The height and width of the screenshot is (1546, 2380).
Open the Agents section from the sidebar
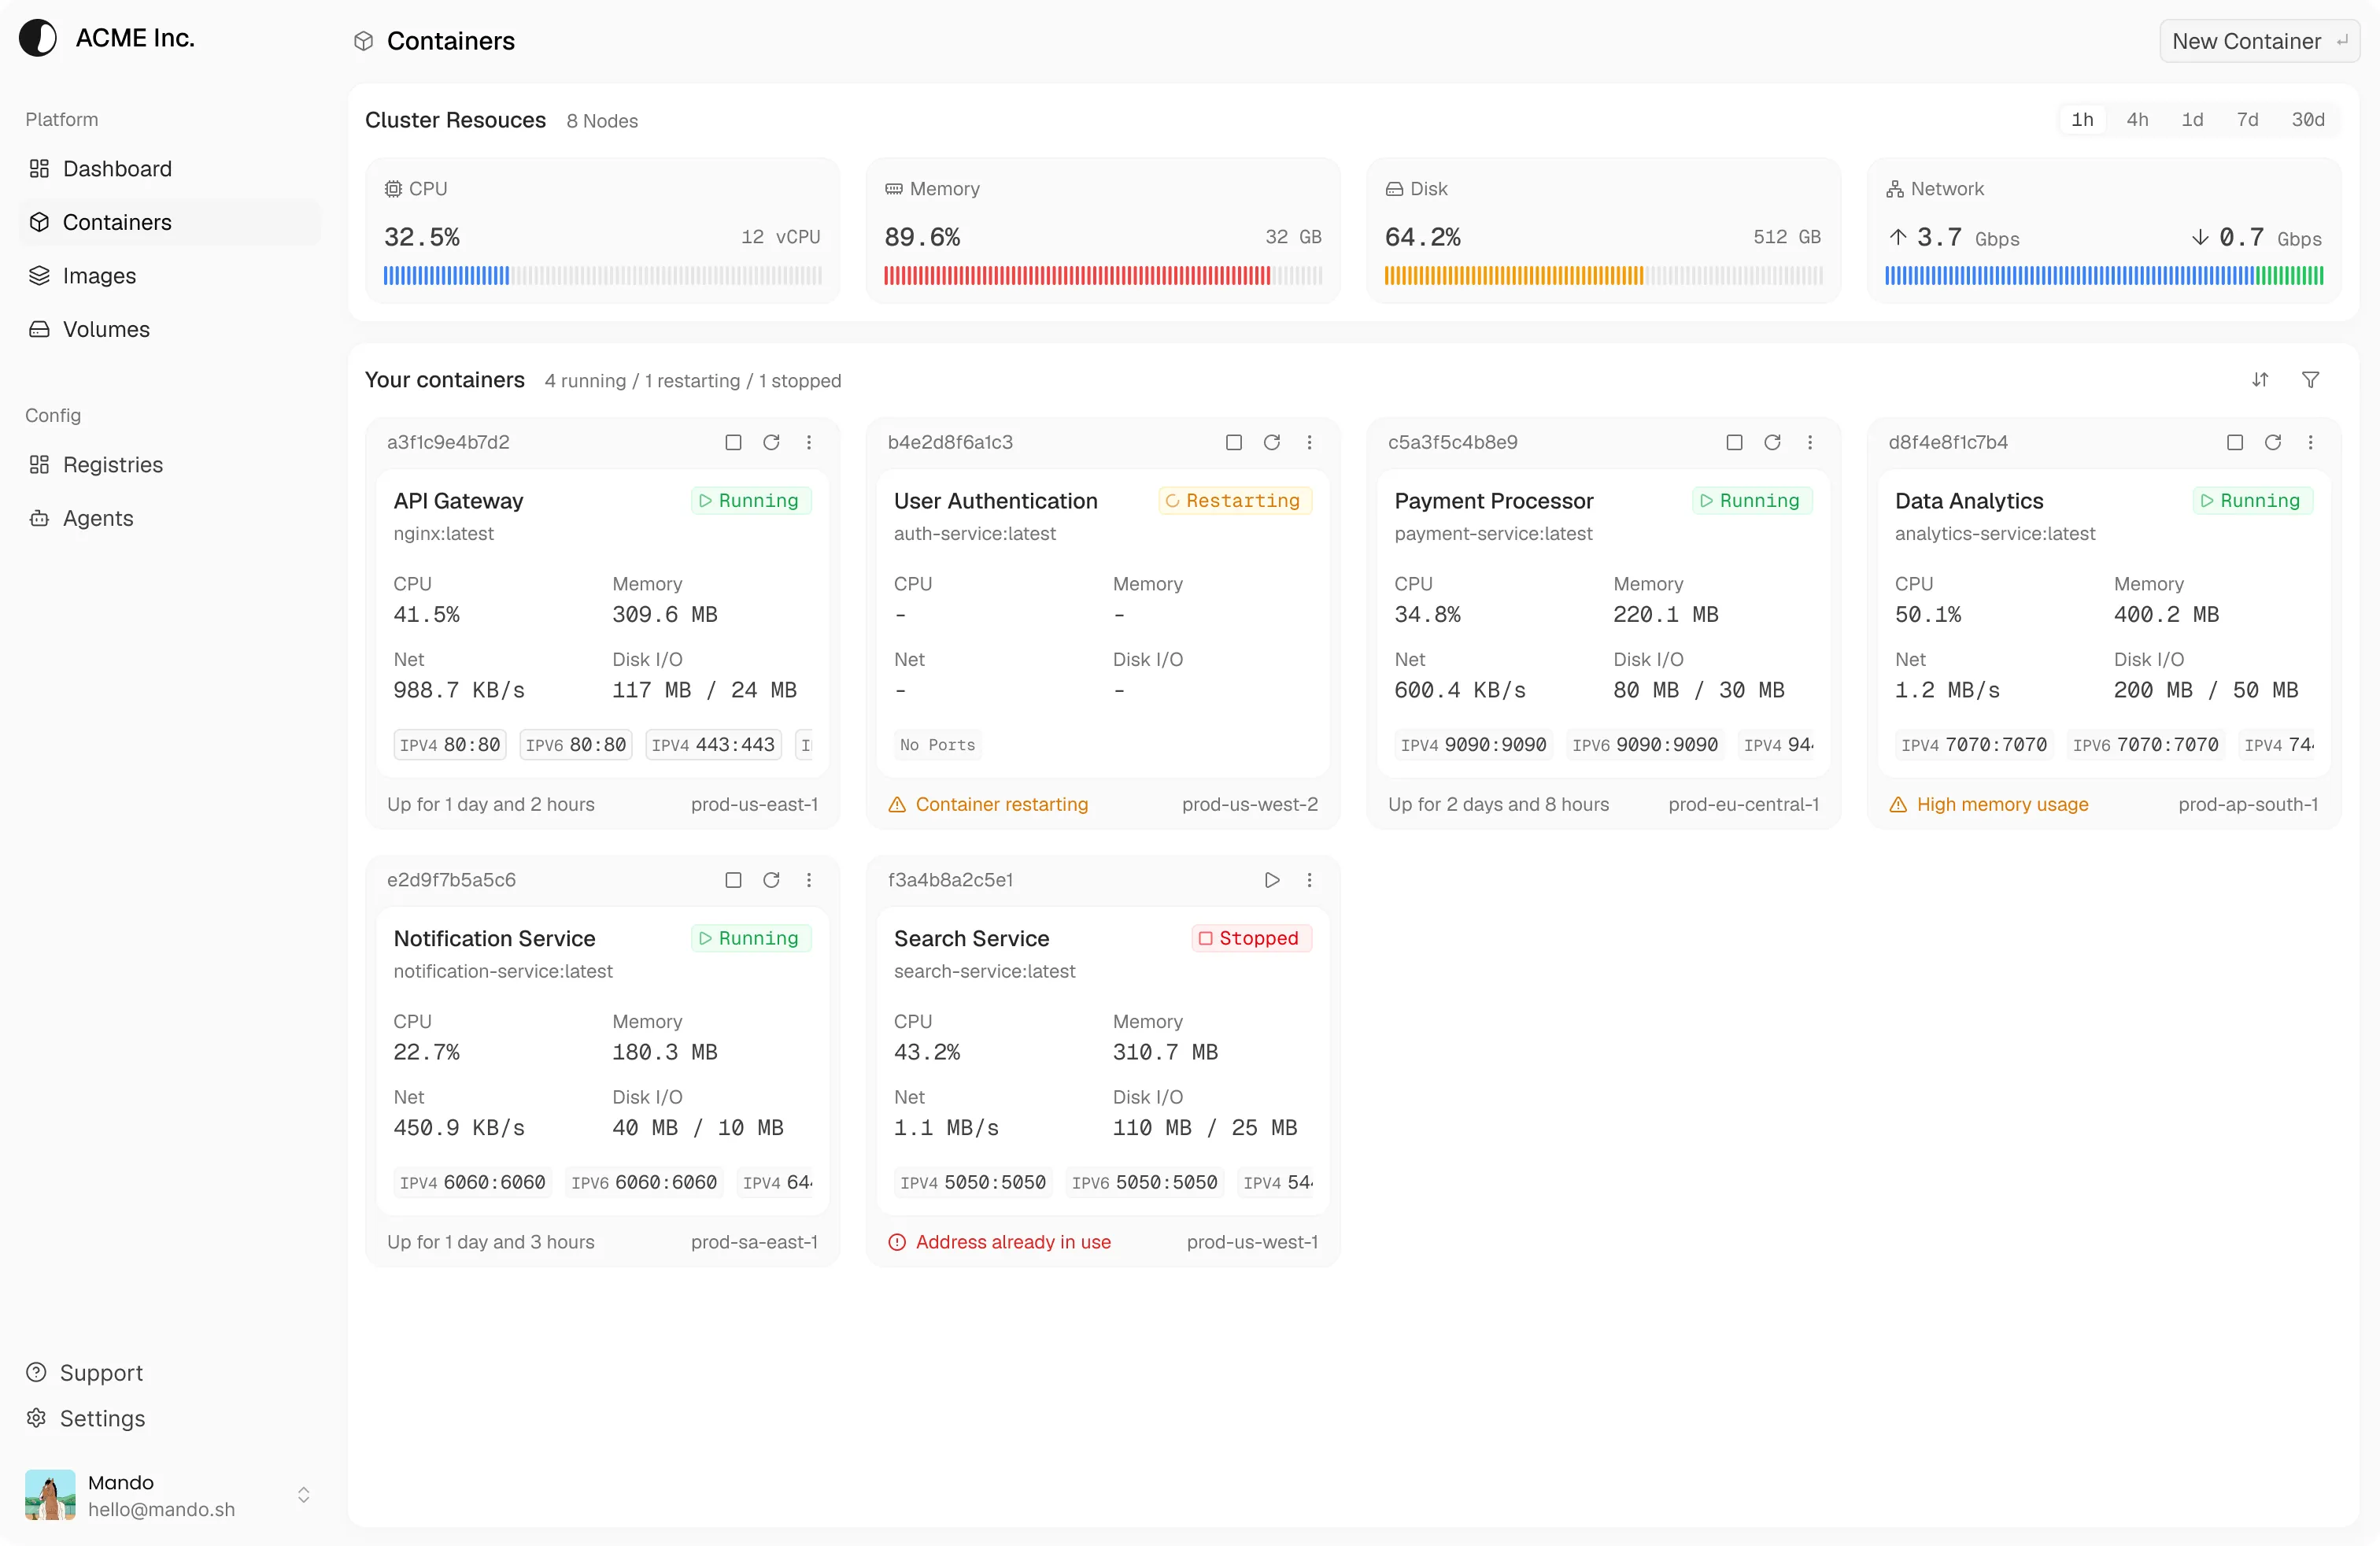[x=97, y=518]
